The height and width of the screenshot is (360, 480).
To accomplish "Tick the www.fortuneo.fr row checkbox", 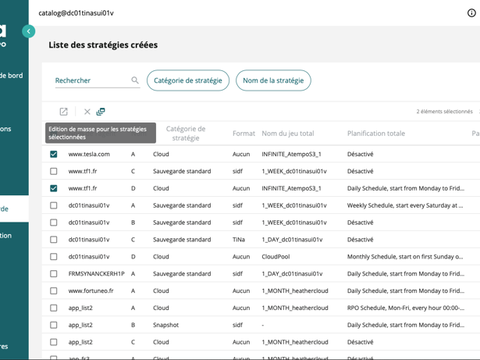I will coord(53,291).
